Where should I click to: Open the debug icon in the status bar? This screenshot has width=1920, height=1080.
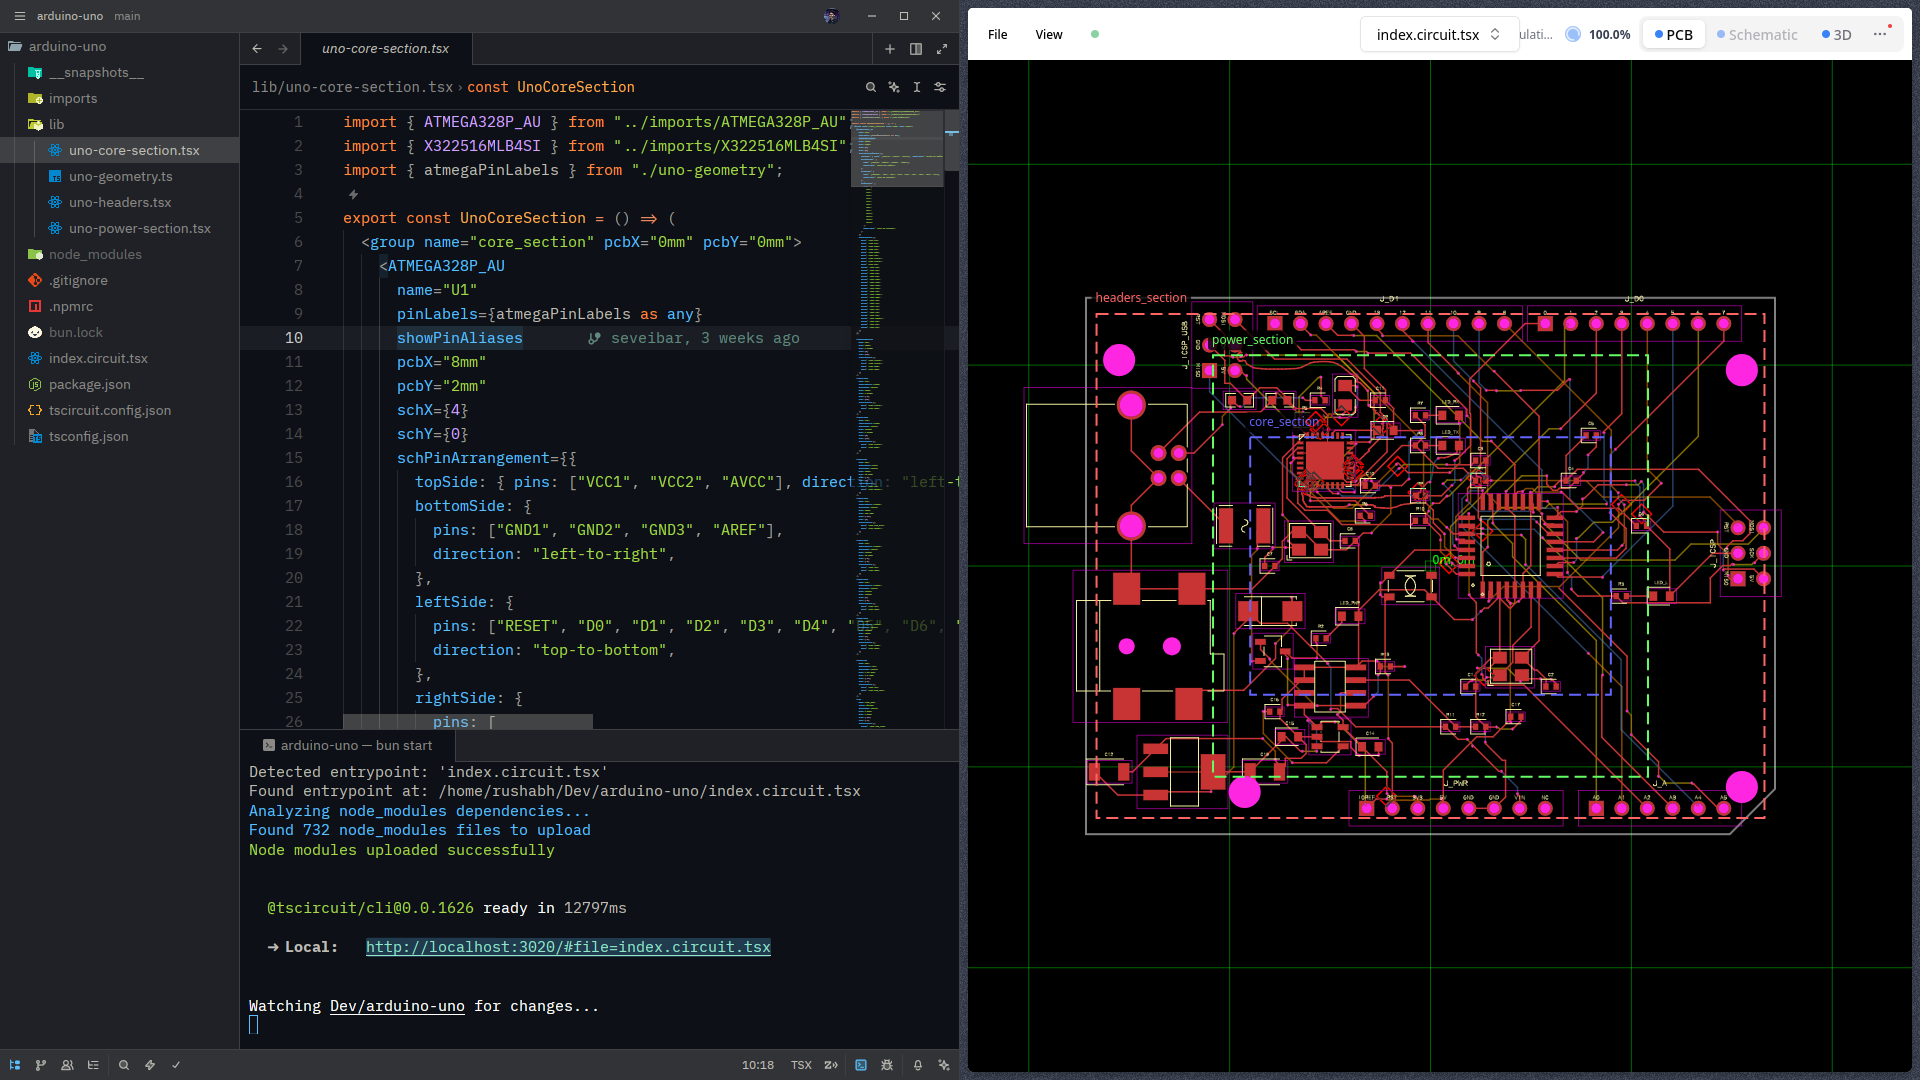pos(887,1064)
